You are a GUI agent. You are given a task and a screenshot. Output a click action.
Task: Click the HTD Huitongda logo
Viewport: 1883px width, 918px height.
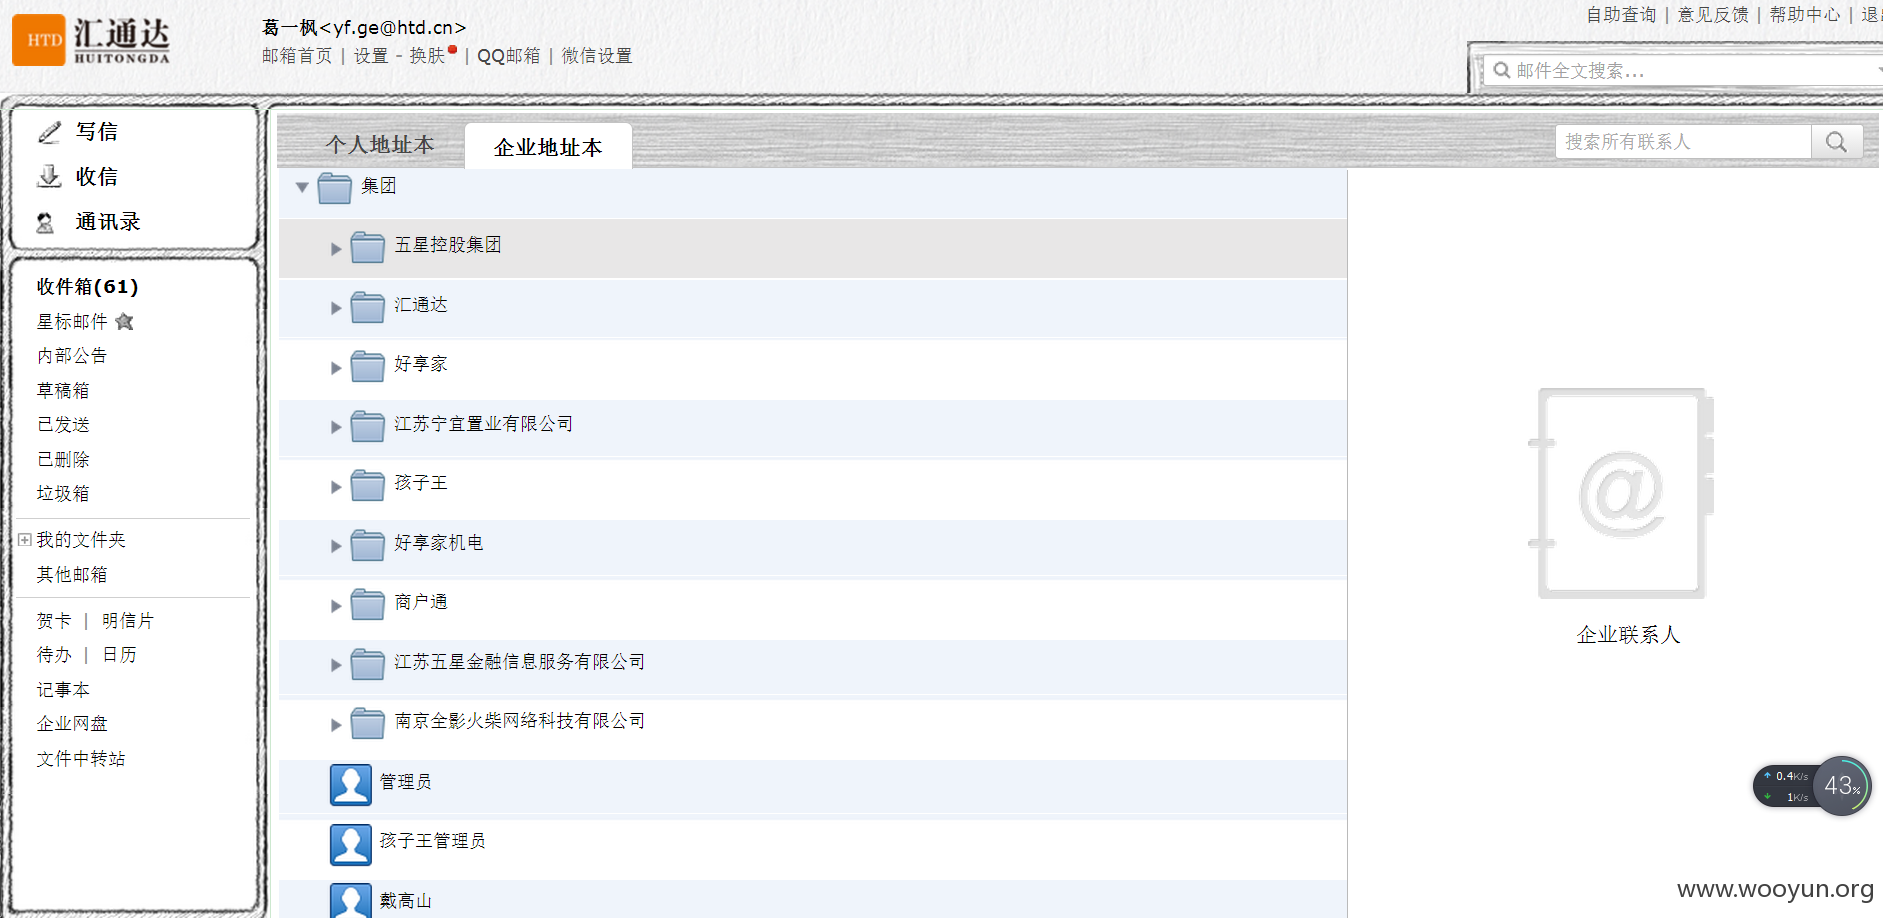point(91,40)
